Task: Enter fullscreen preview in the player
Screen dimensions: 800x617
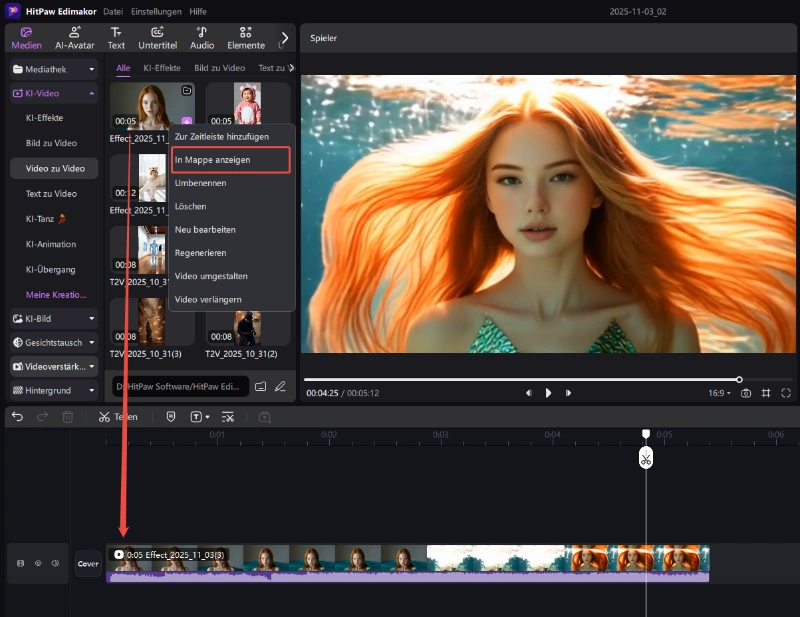Action: (786, 393)
